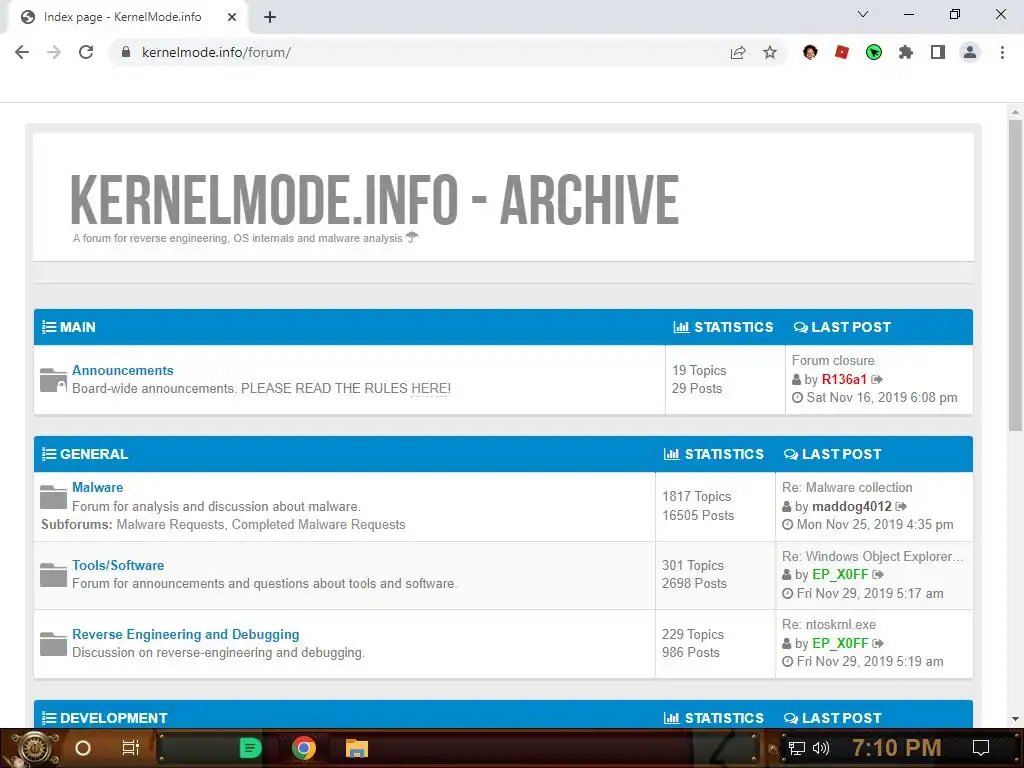Image resolution: width=1024 pixels, height=768 pixels.
Task: Click 'Re: Malware collection' last post title
Action: [847, 487]
